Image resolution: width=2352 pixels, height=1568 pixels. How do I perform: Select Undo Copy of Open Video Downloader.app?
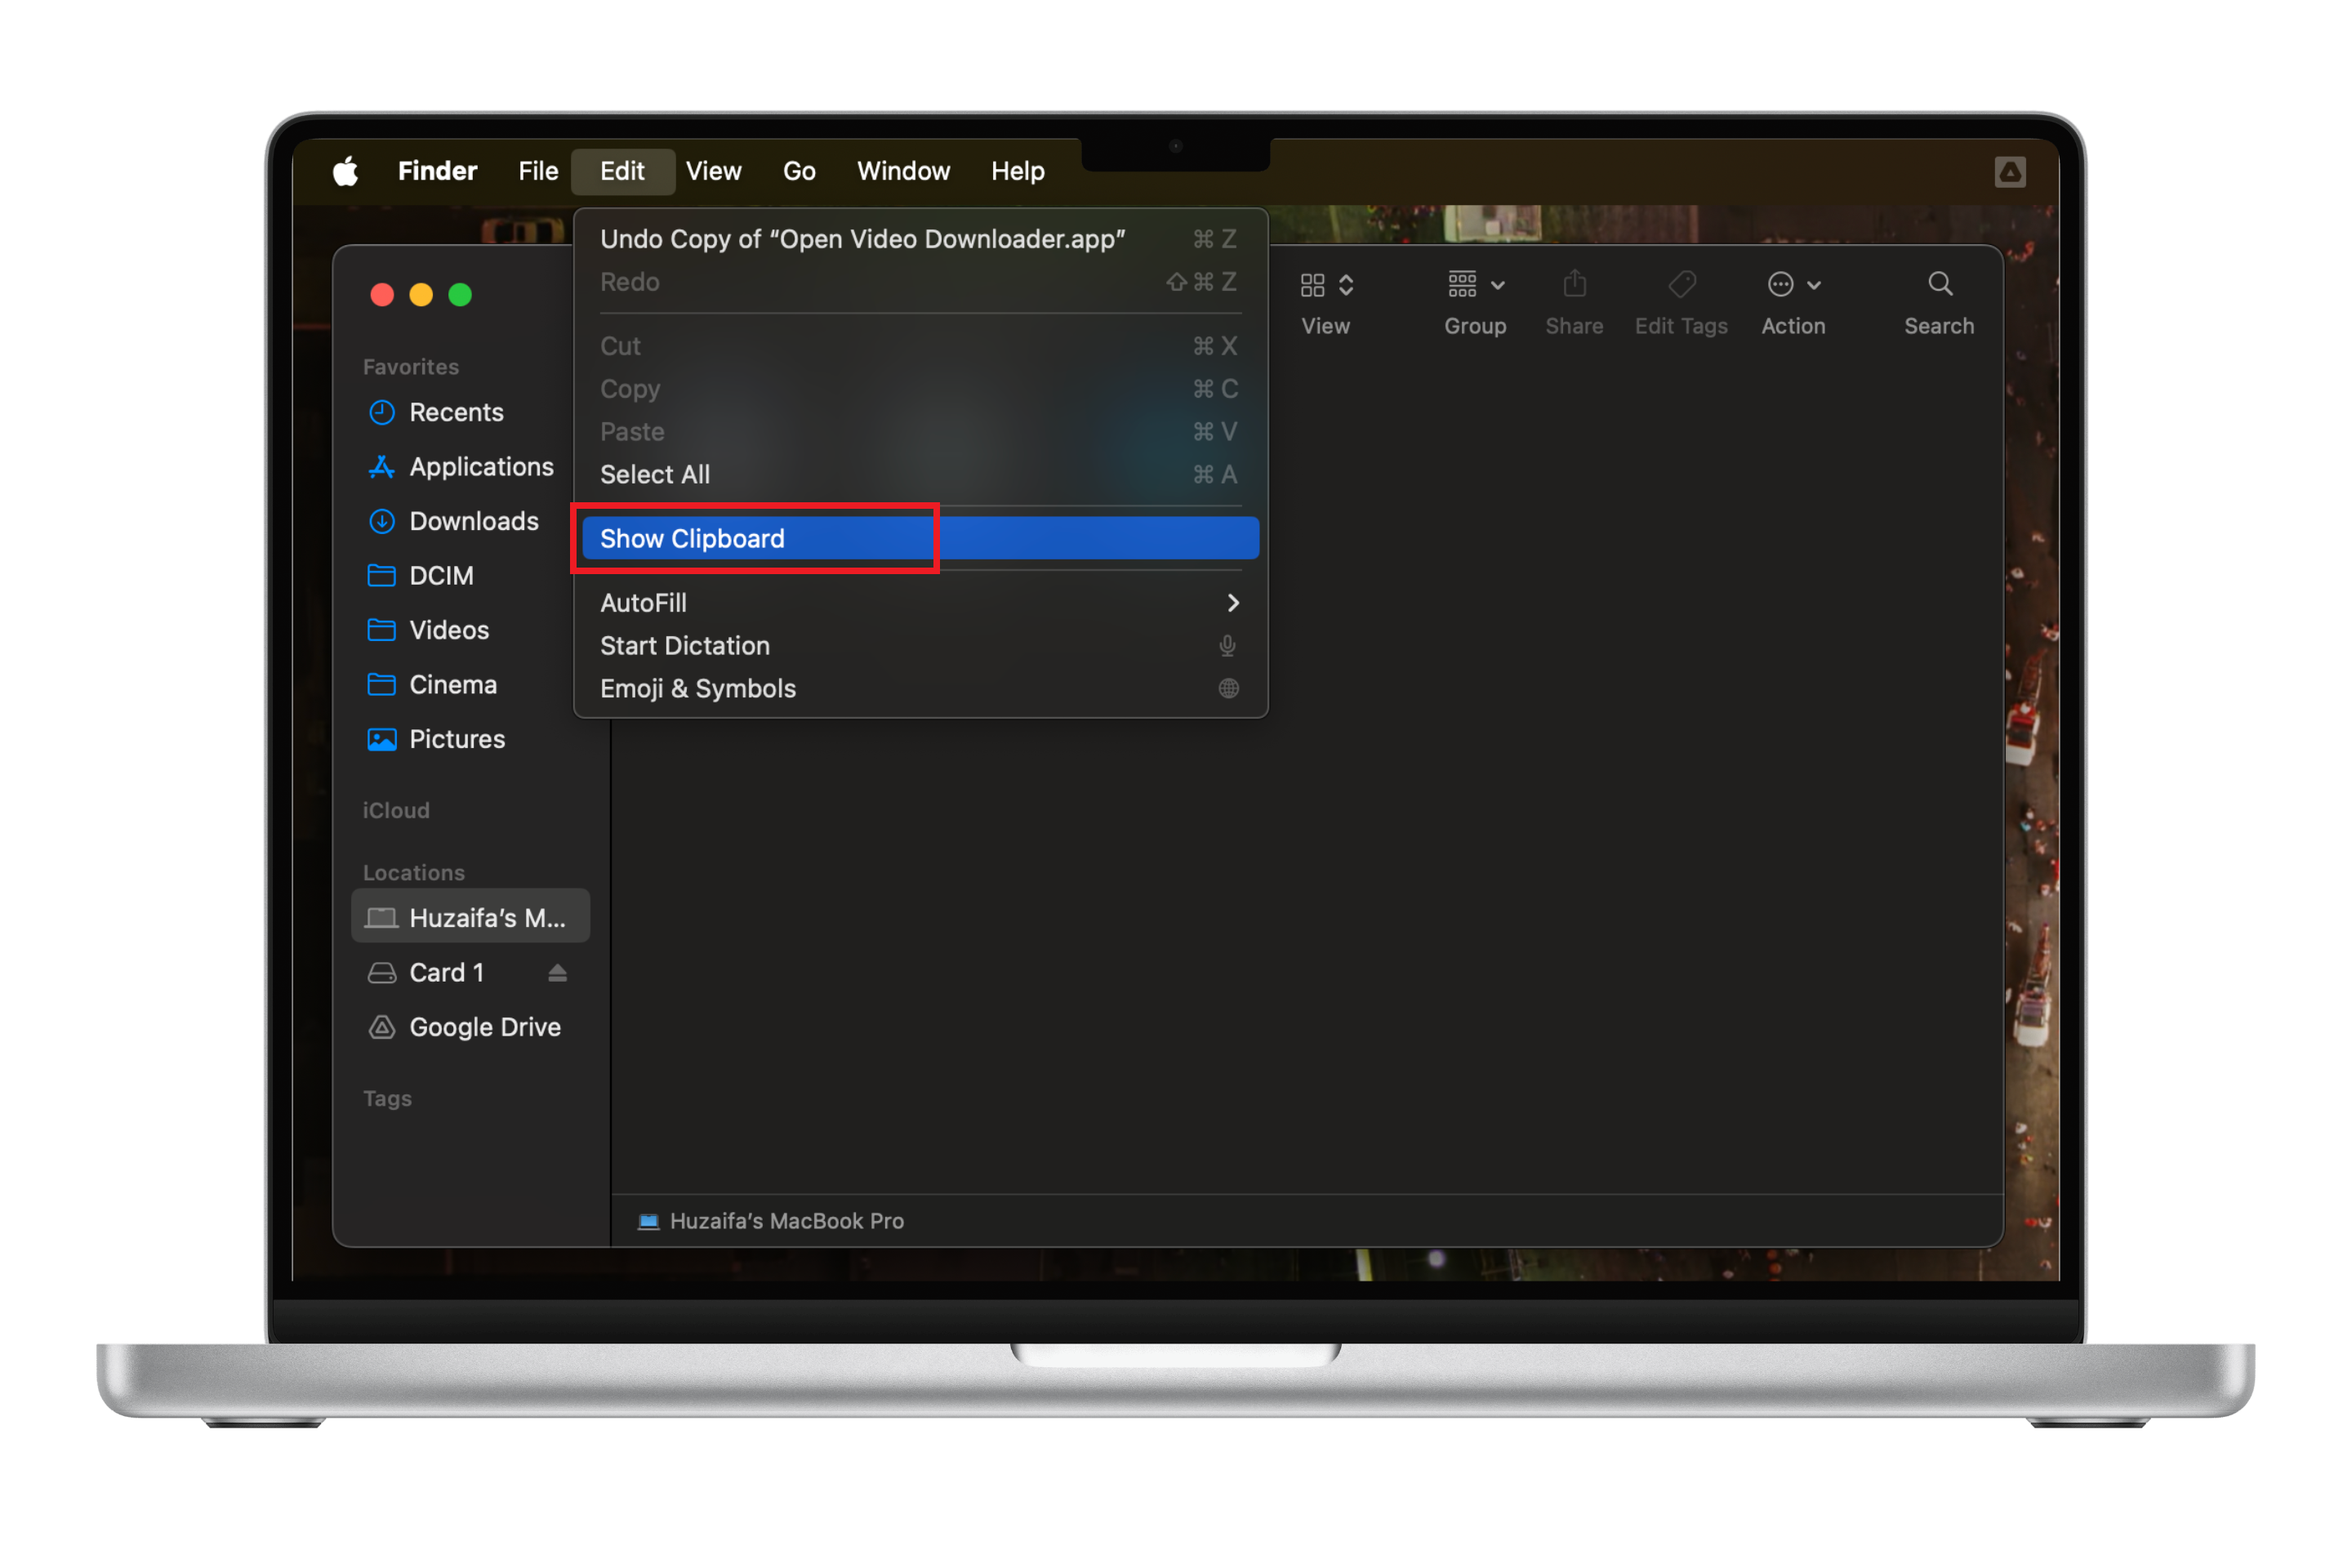pyautogui.click(x=862, y=239)
